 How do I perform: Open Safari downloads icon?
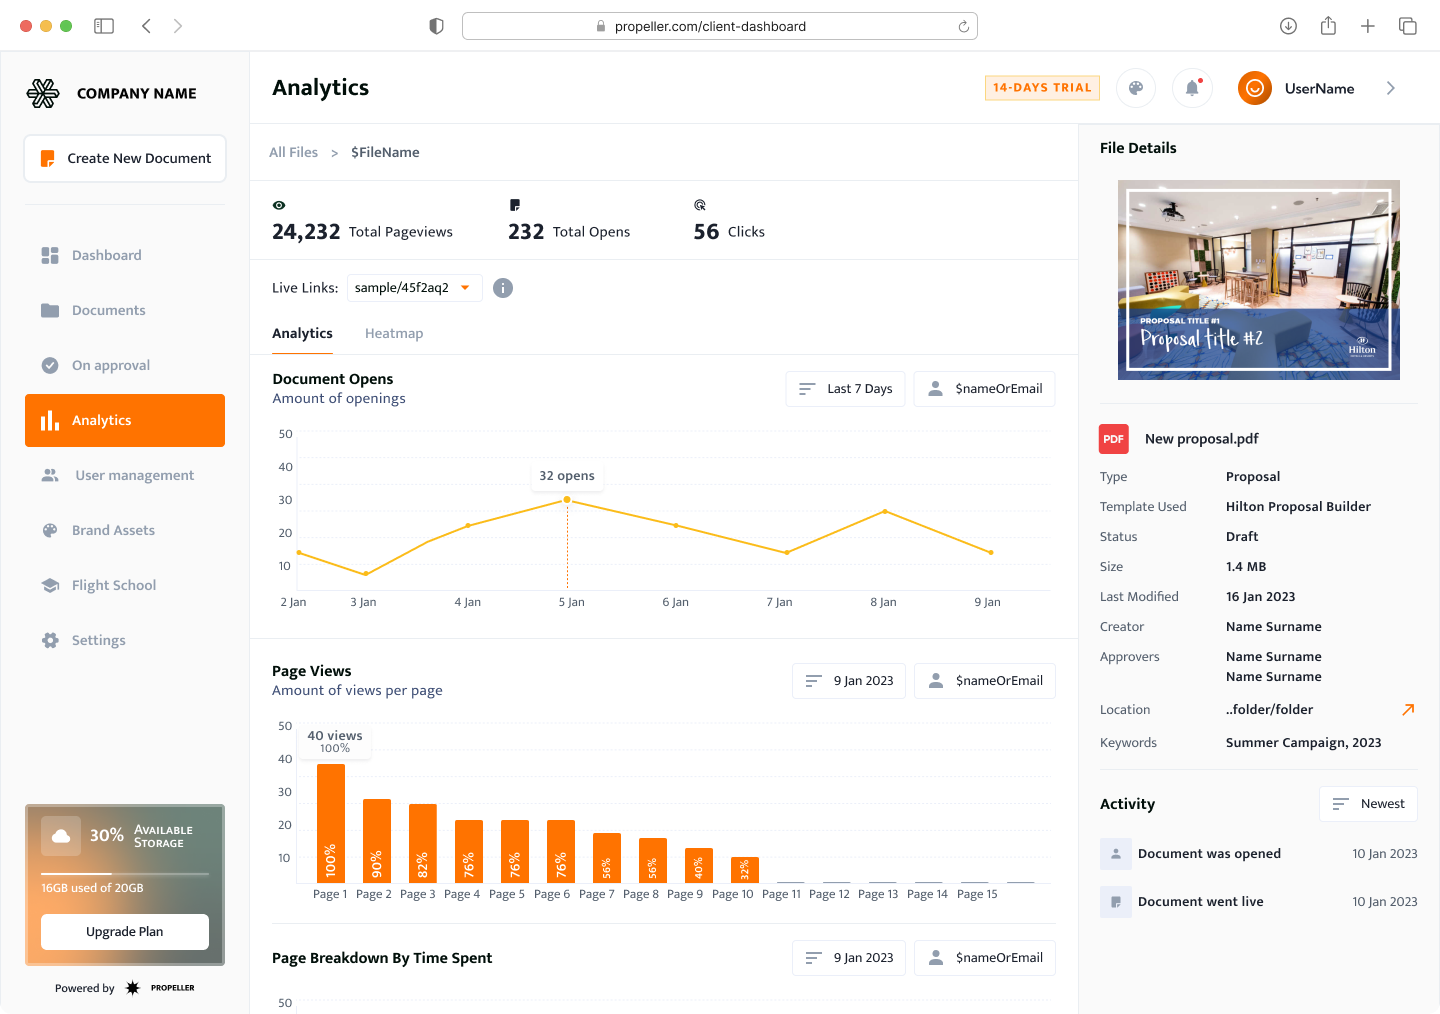tap(1288, 26)
